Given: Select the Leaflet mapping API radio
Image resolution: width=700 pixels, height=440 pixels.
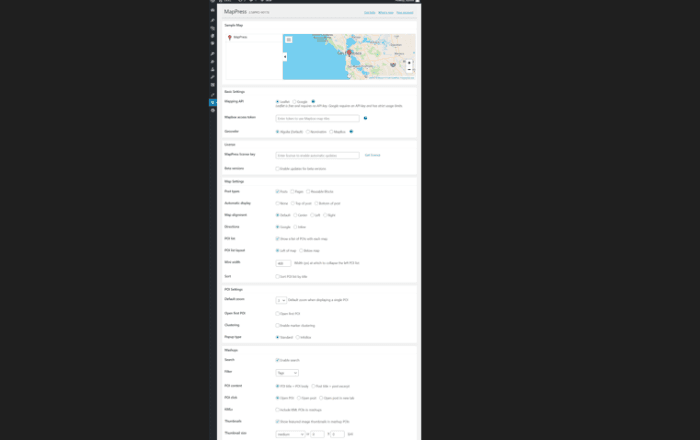Looking at the screenshot, I should click(277, 102).
